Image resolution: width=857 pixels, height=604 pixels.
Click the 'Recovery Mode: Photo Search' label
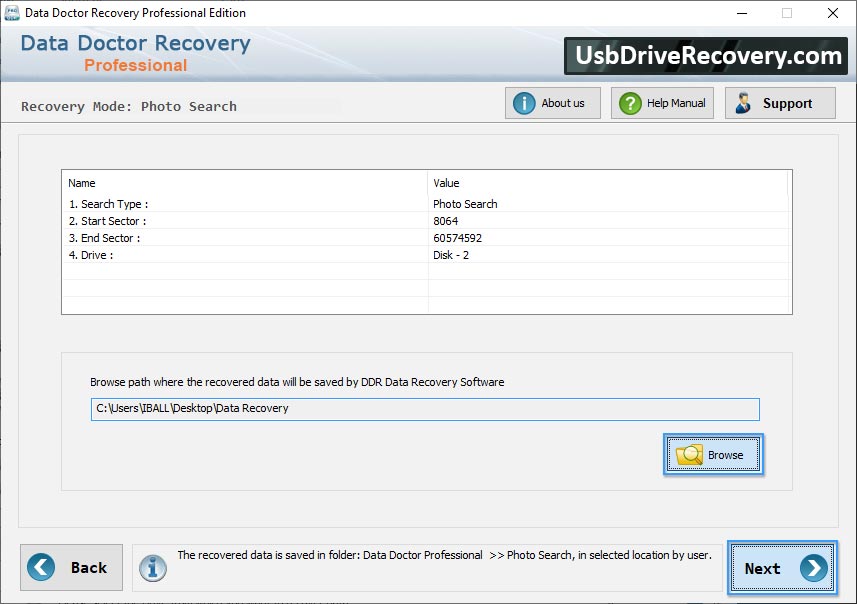point(129,107)
